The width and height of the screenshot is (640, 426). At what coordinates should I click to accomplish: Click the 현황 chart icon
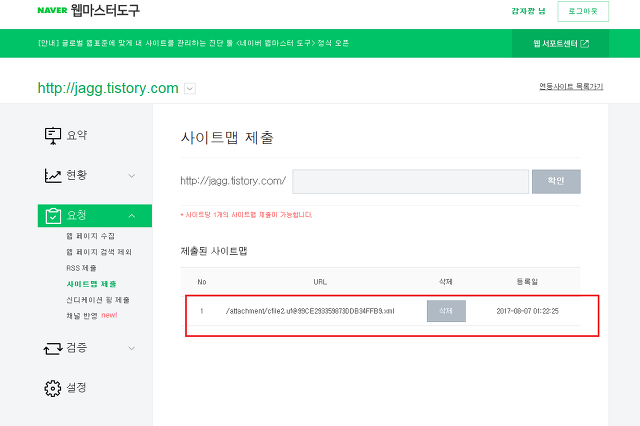tap(53, 175)
